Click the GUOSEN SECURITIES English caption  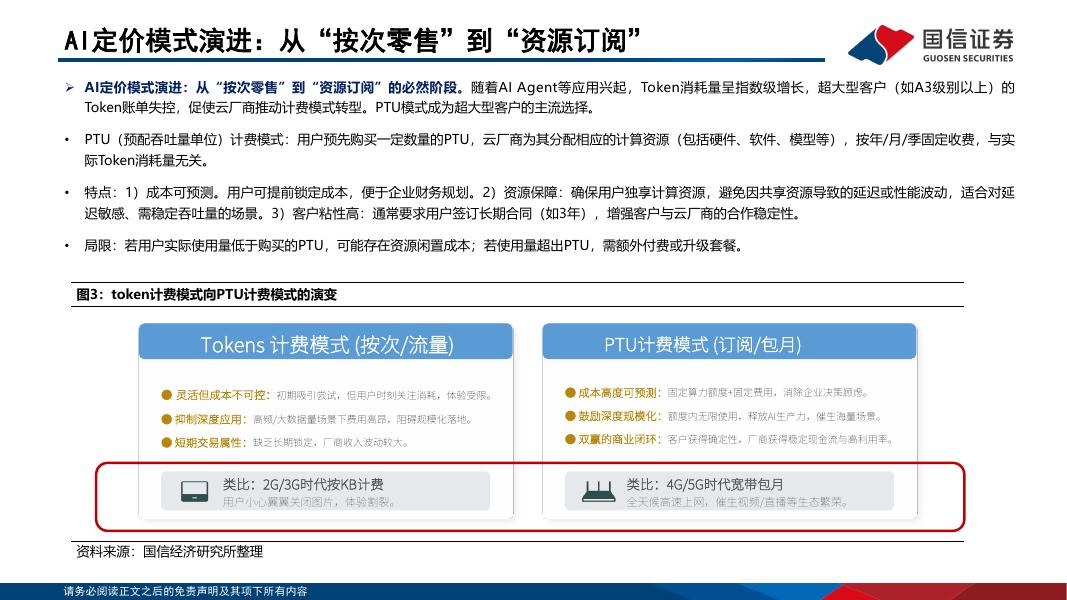click(x=968, y=59)
